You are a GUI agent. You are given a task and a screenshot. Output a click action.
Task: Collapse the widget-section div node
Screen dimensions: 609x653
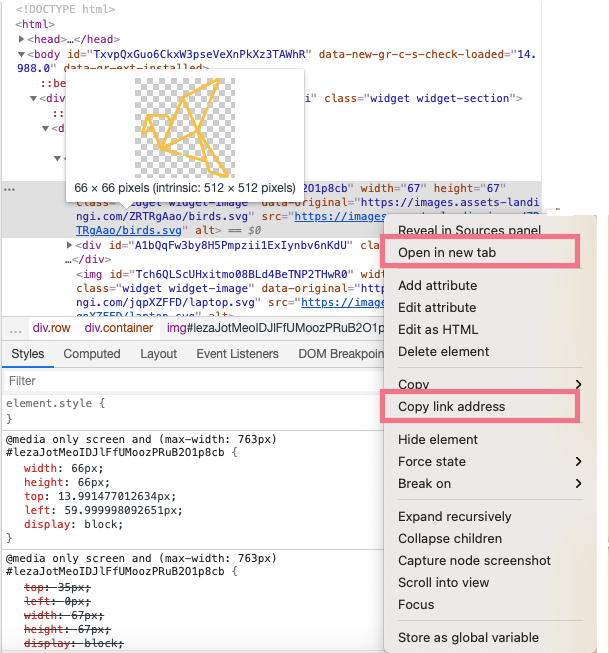pyautogui.click(x=34, y=99)
